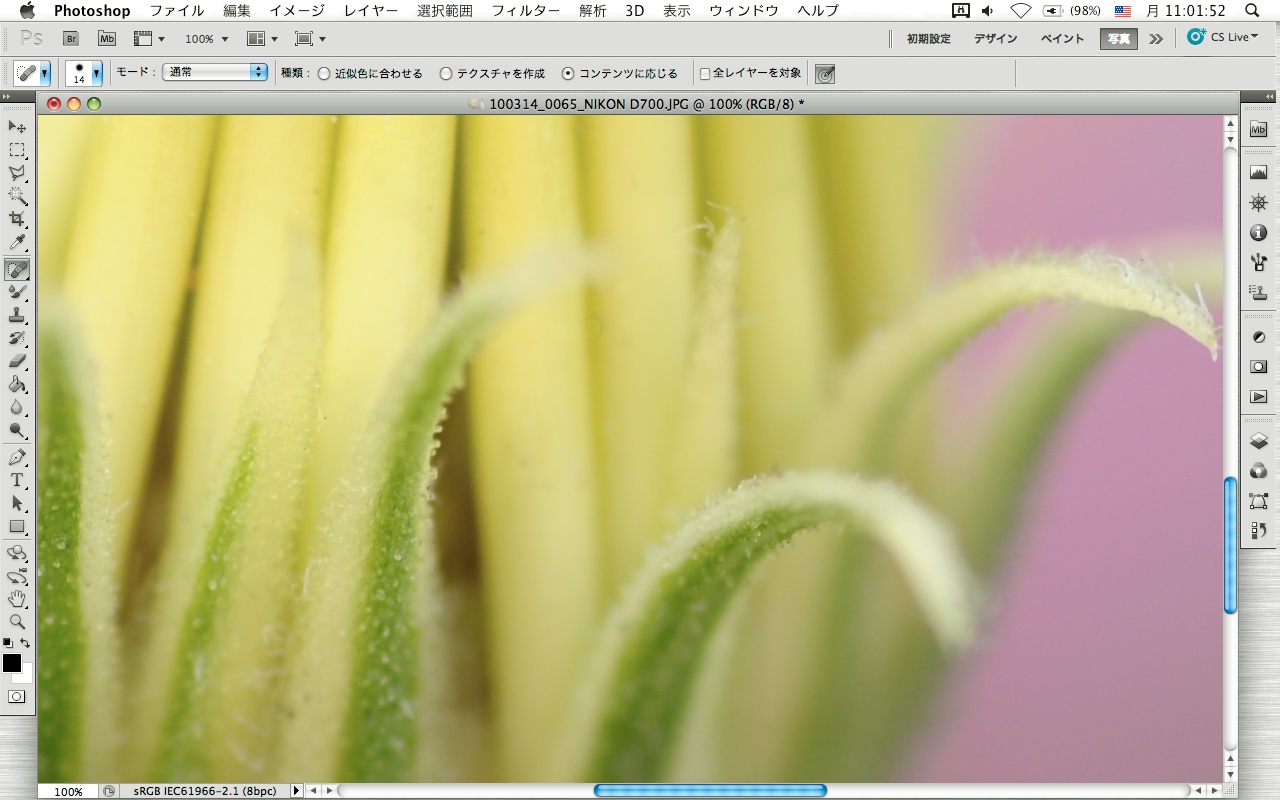Image resolution: width=1280 pixels, height=800 pixels.
Task: Select the History Brush tool
Action: tap(17, 339)
